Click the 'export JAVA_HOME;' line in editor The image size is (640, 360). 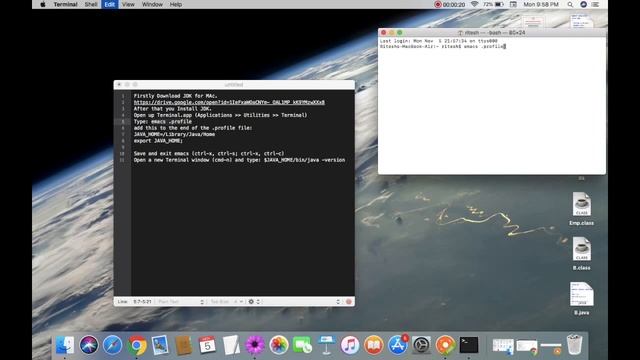tap(158, 140)
